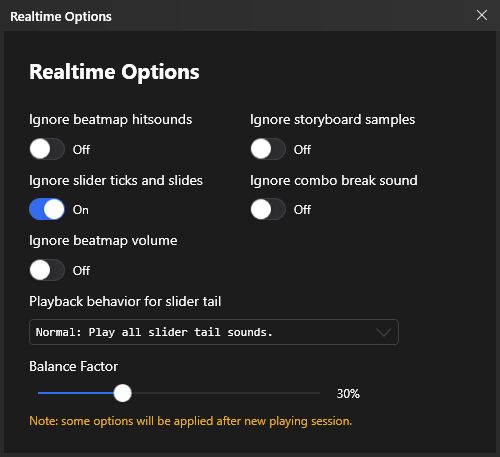Image resolution: width=500 pixels, height=457 pixels.
Task: Click 'Off' text beside beatmap hitsounds toggle
Action: pos(81,150)
